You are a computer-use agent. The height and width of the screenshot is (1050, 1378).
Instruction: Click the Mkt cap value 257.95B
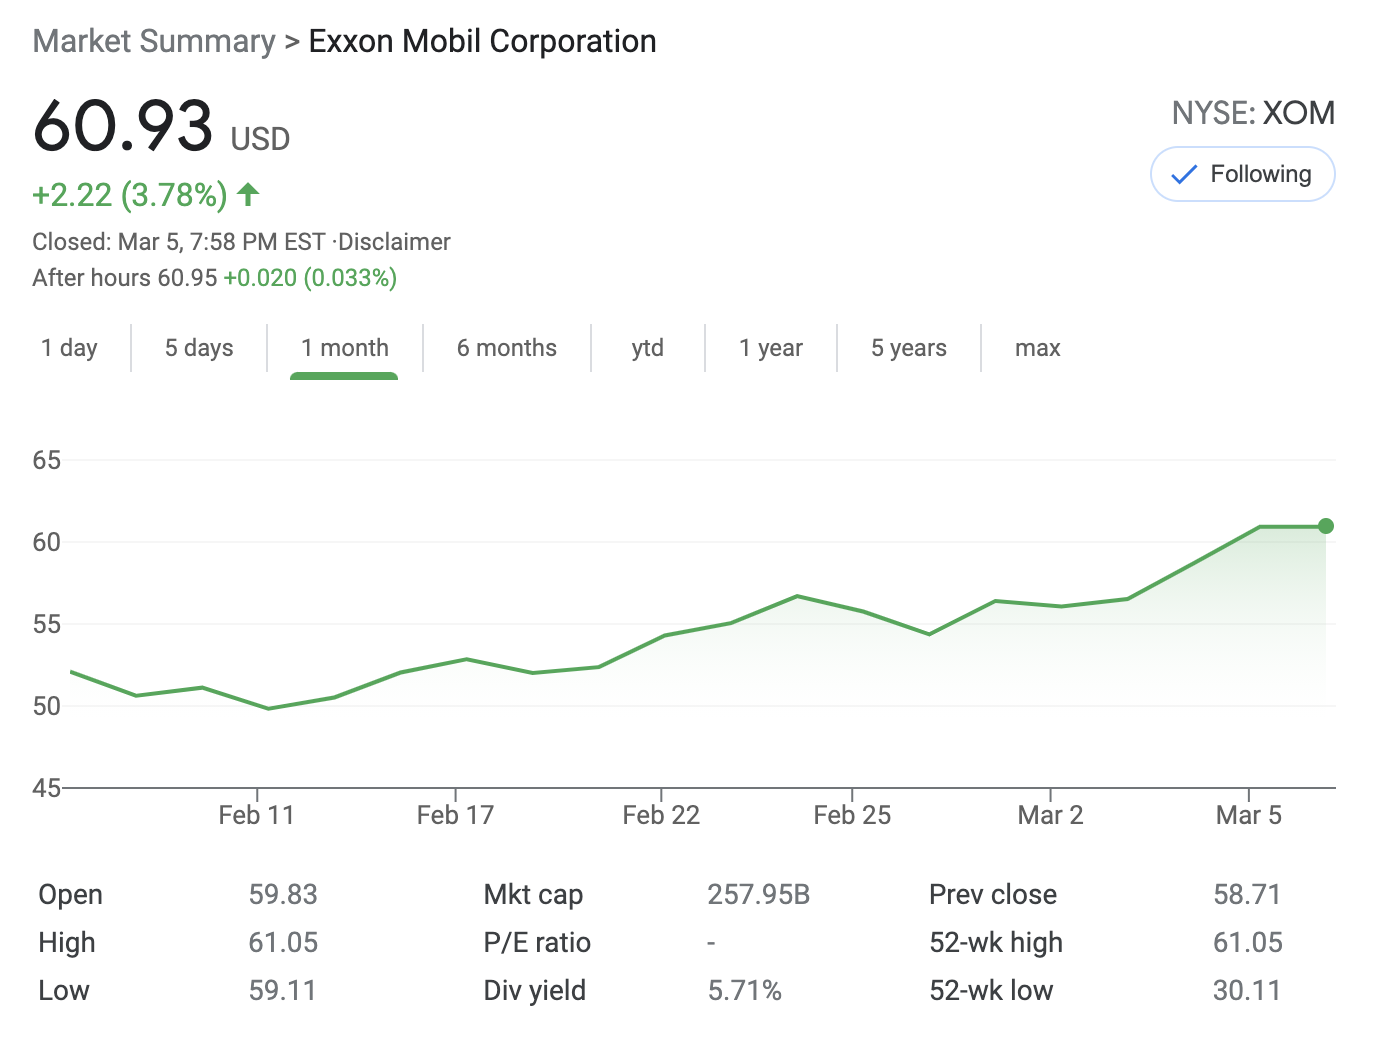(759, 894)
